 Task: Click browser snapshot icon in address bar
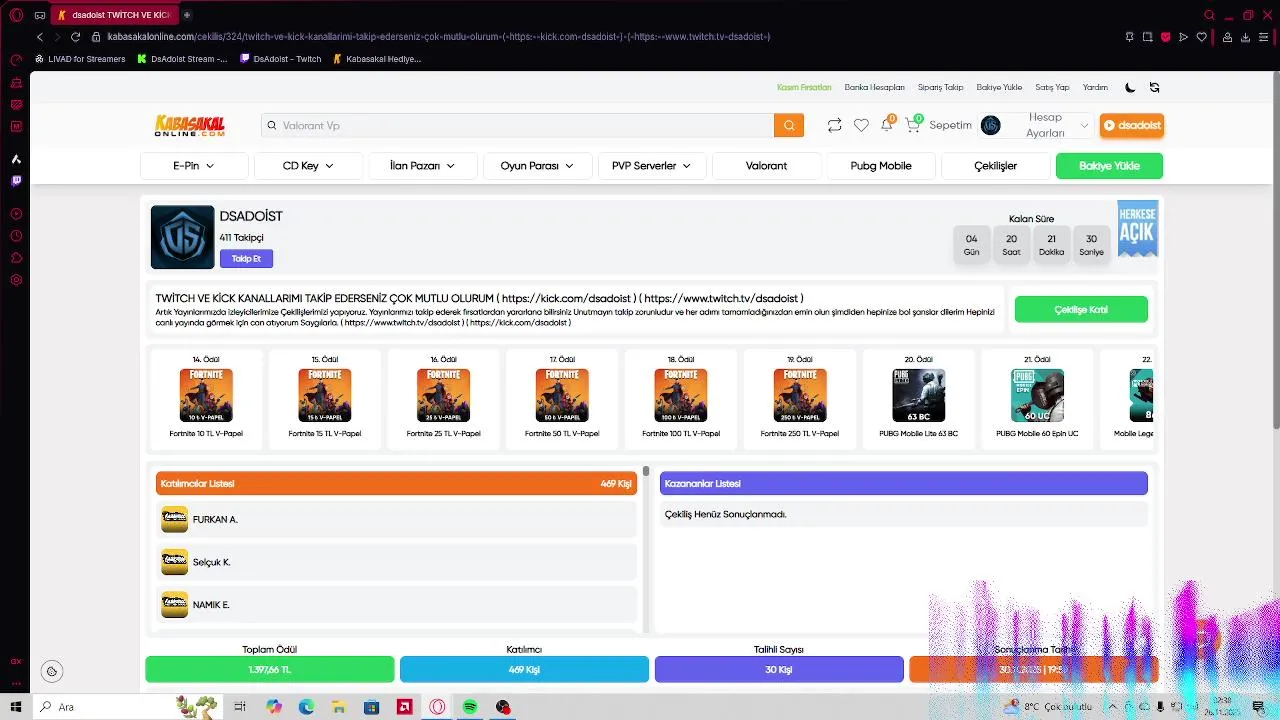(x=1147, y=37)
